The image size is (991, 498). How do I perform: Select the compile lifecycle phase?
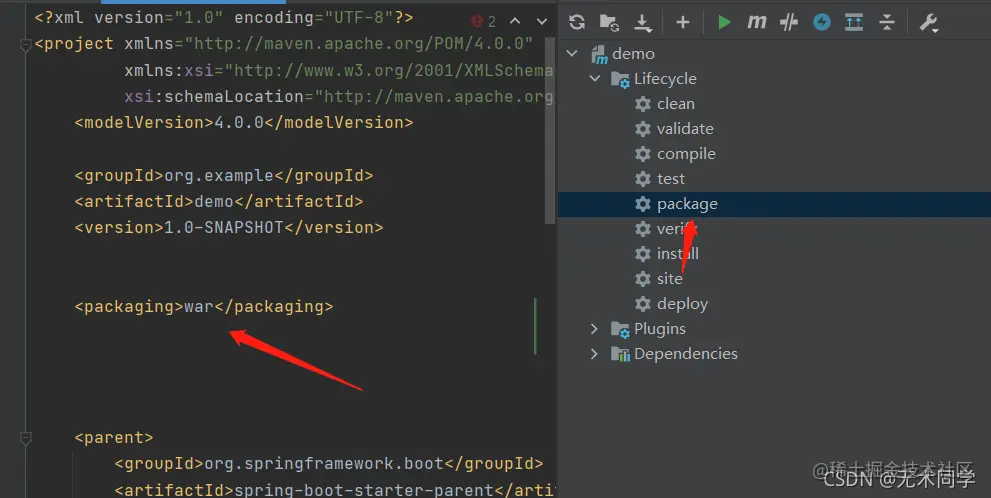(686, 154)
